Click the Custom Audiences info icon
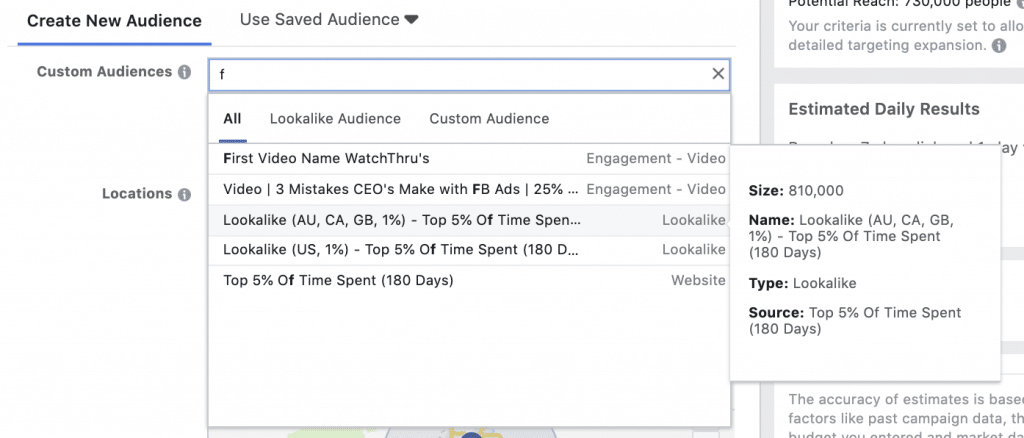 [184, 72]
